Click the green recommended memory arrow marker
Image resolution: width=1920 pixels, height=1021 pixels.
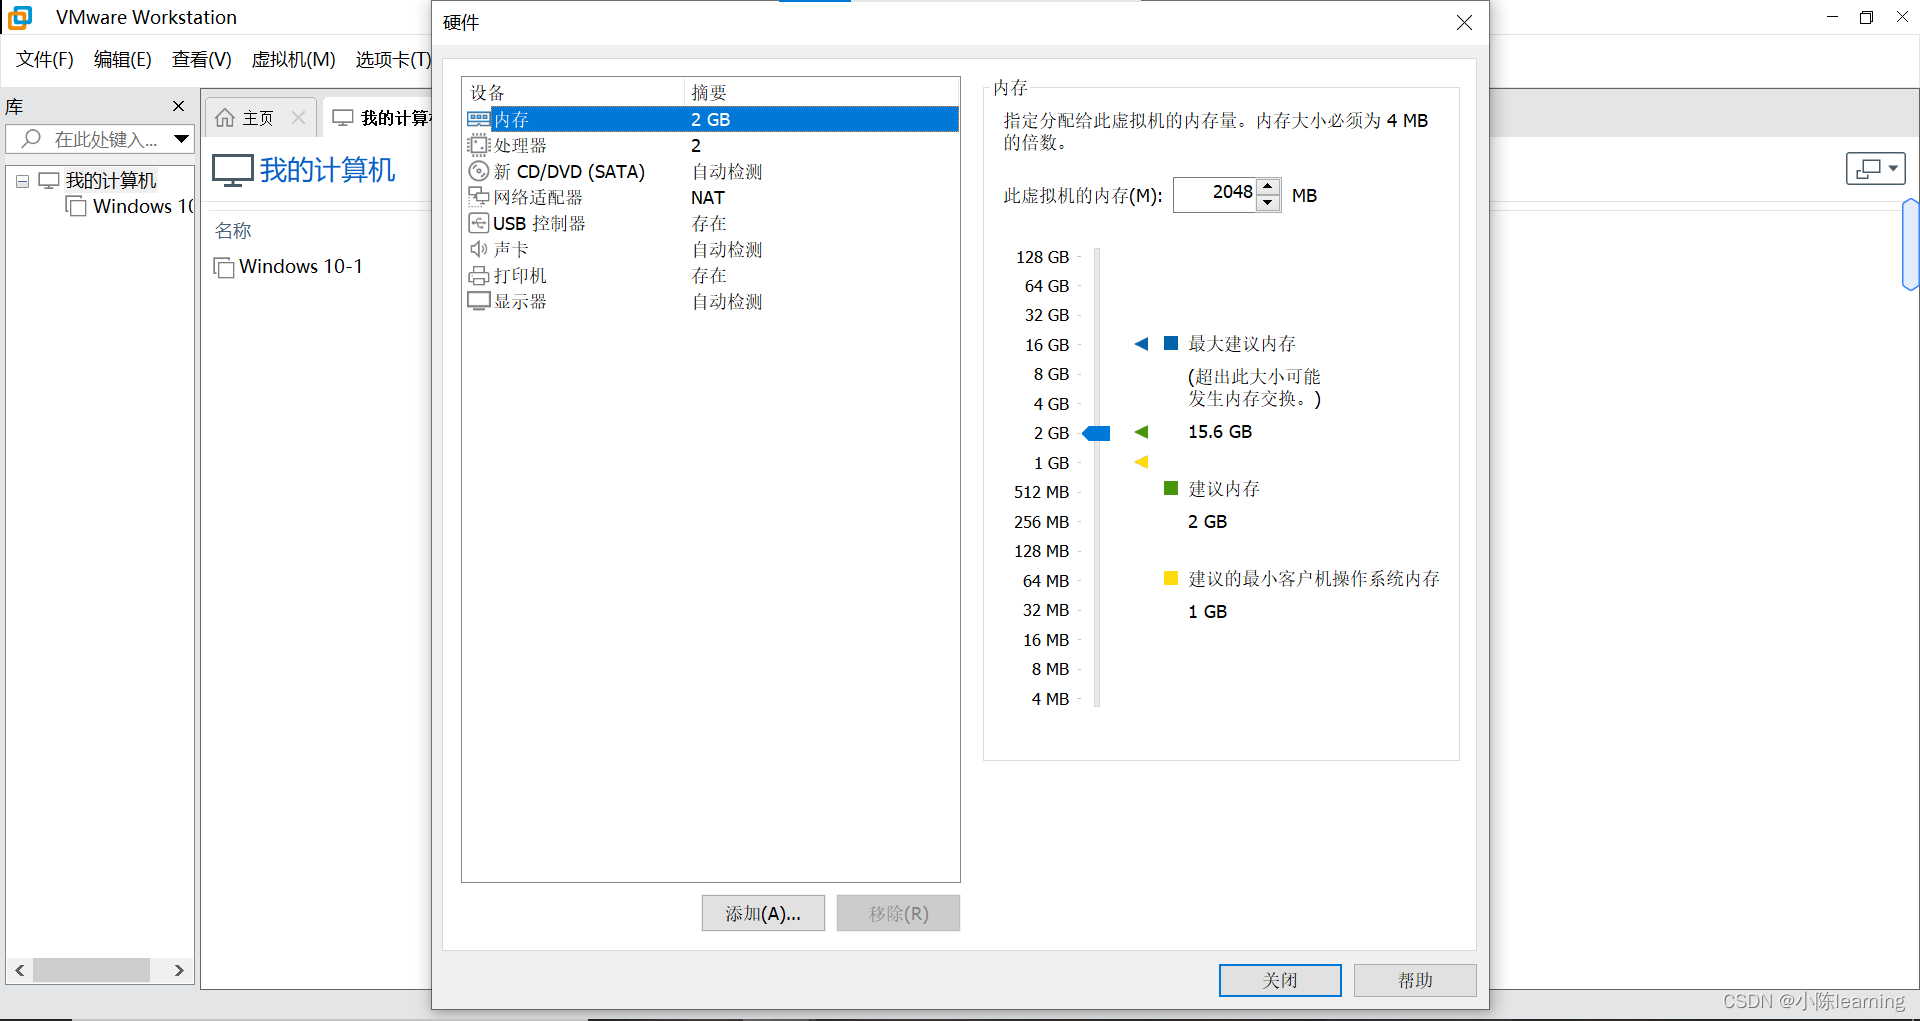(1141, 432)
